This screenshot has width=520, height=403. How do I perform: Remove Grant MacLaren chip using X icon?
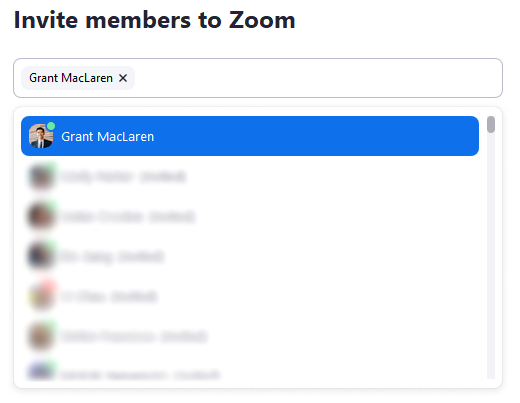coord(123,78)
